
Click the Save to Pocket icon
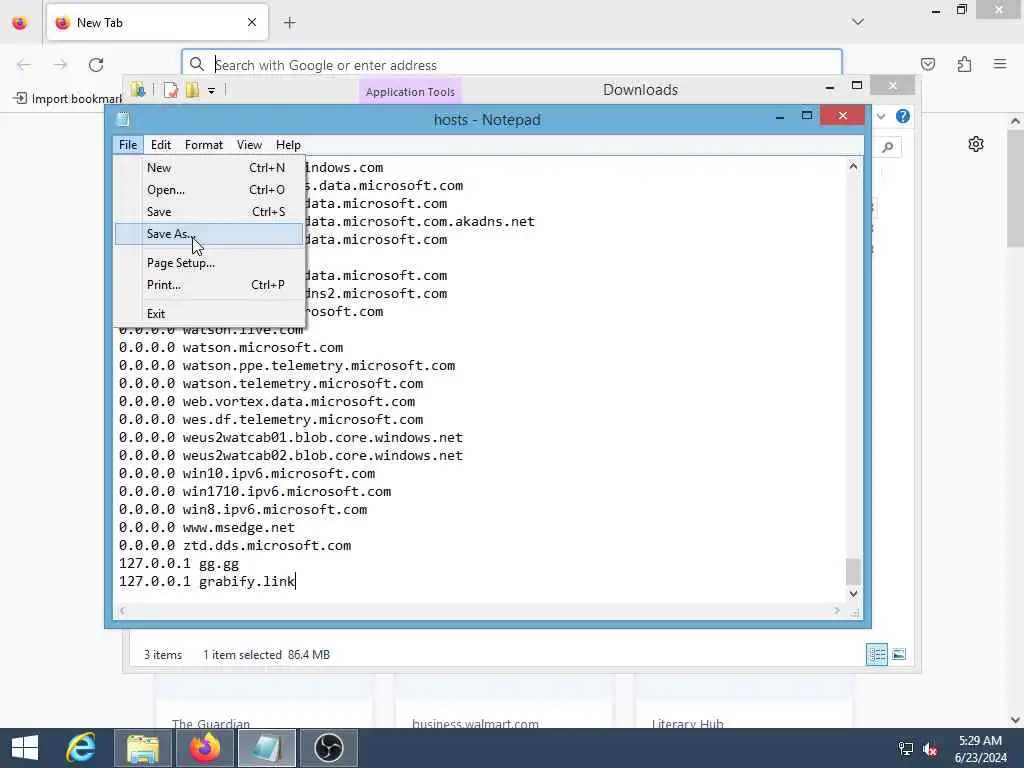click(927, 64)
